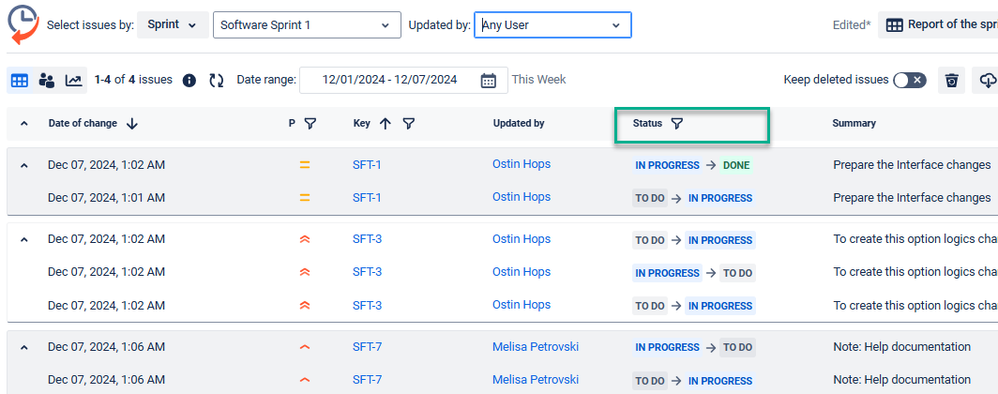Image resolution: width=998 pixels, height=394 pixels.
Task: Click the Report of the sprint button
Action: pos(938,25)
